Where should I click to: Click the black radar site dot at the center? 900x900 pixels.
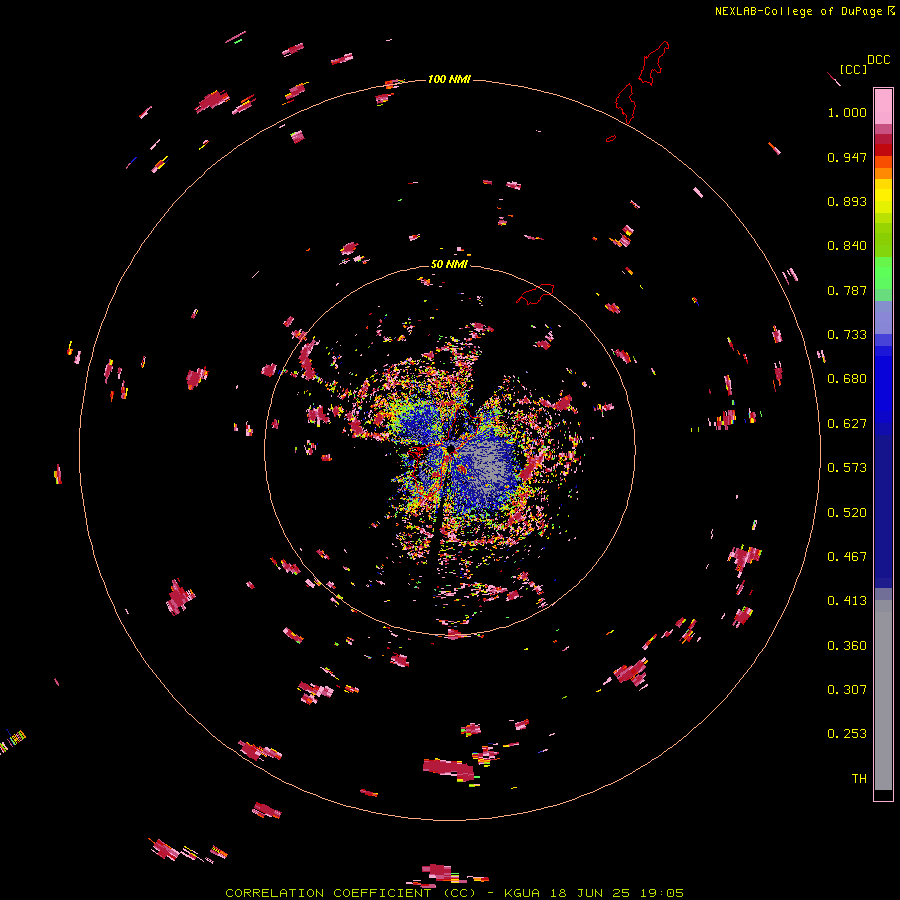pyautogui.click(x=451, y=448)
